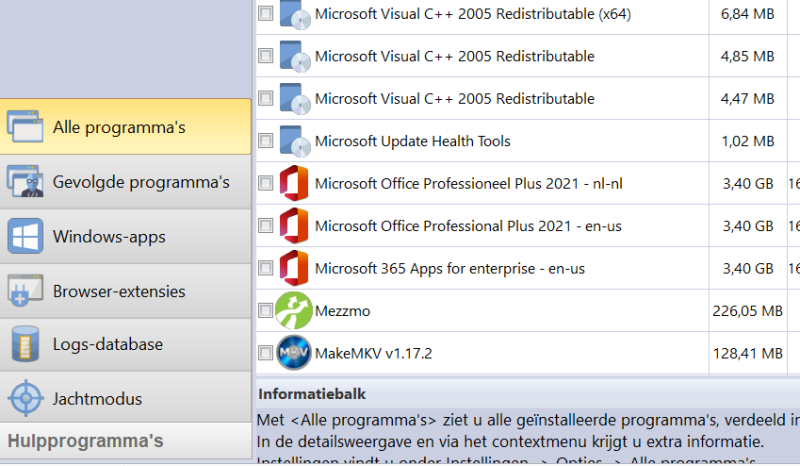
Task: Open the Windows-apps tab
Action: pos(109,237)
